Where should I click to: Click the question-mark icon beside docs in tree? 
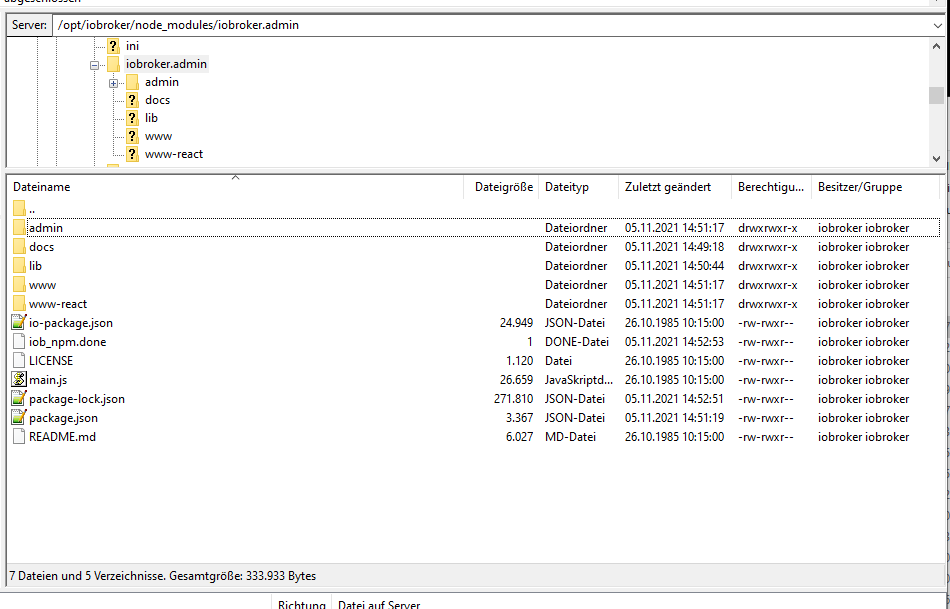132,100
